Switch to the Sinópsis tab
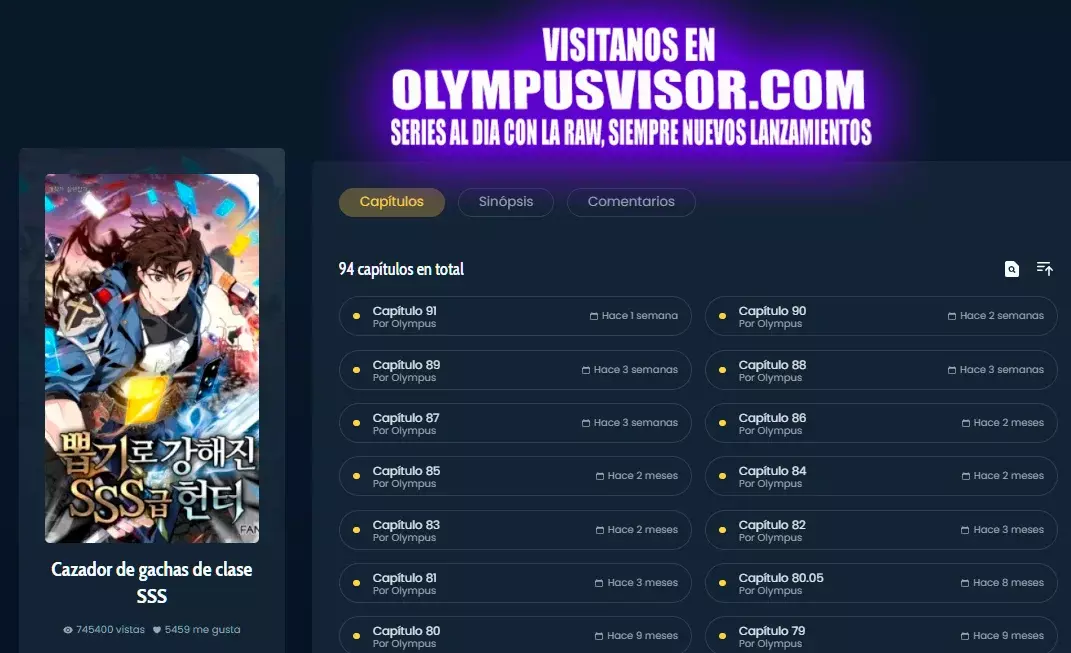1071x653 pixels. (505, 202)
